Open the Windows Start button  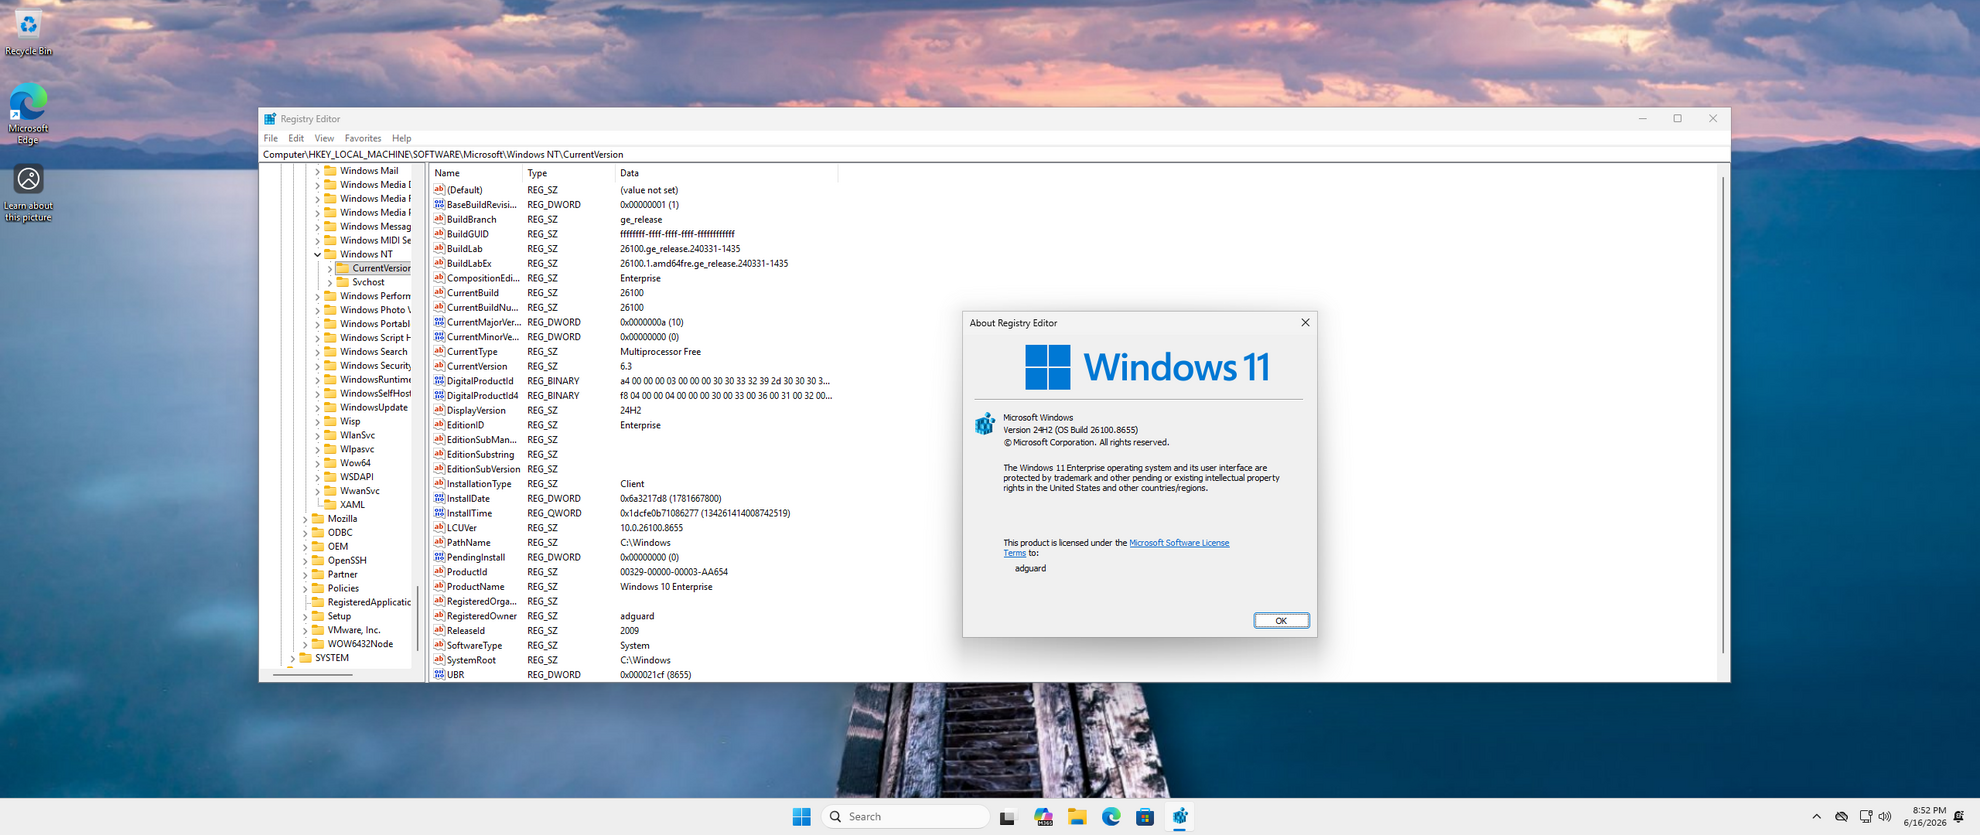click(801, 817)
